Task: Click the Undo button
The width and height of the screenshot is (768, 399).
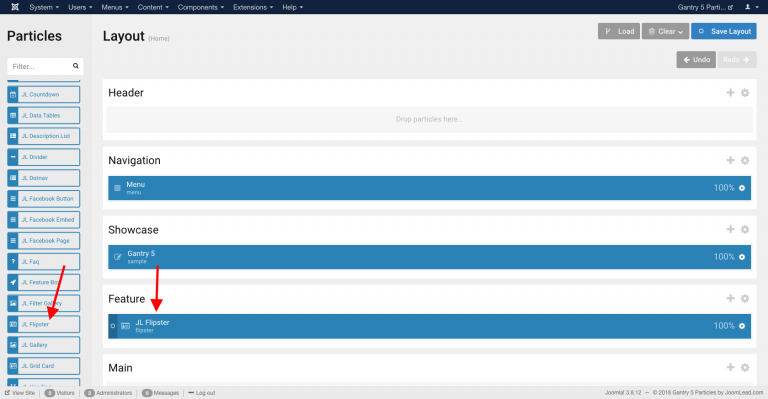Action: pos(696,60)
